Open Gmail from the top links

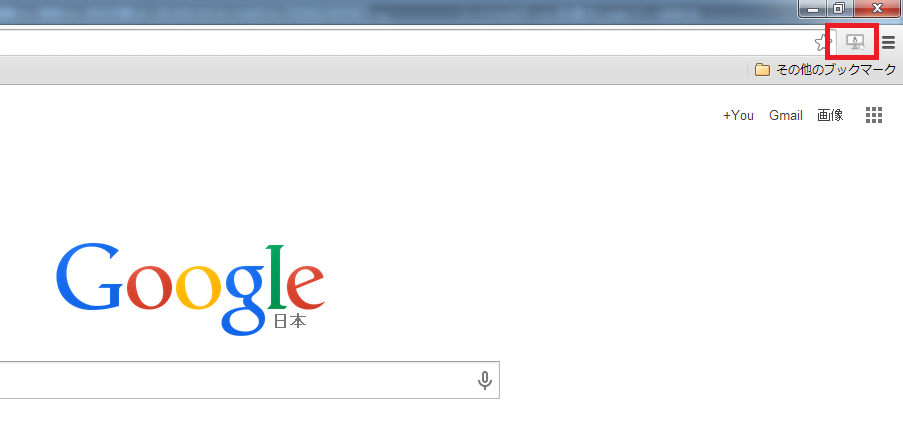point(786,115)
